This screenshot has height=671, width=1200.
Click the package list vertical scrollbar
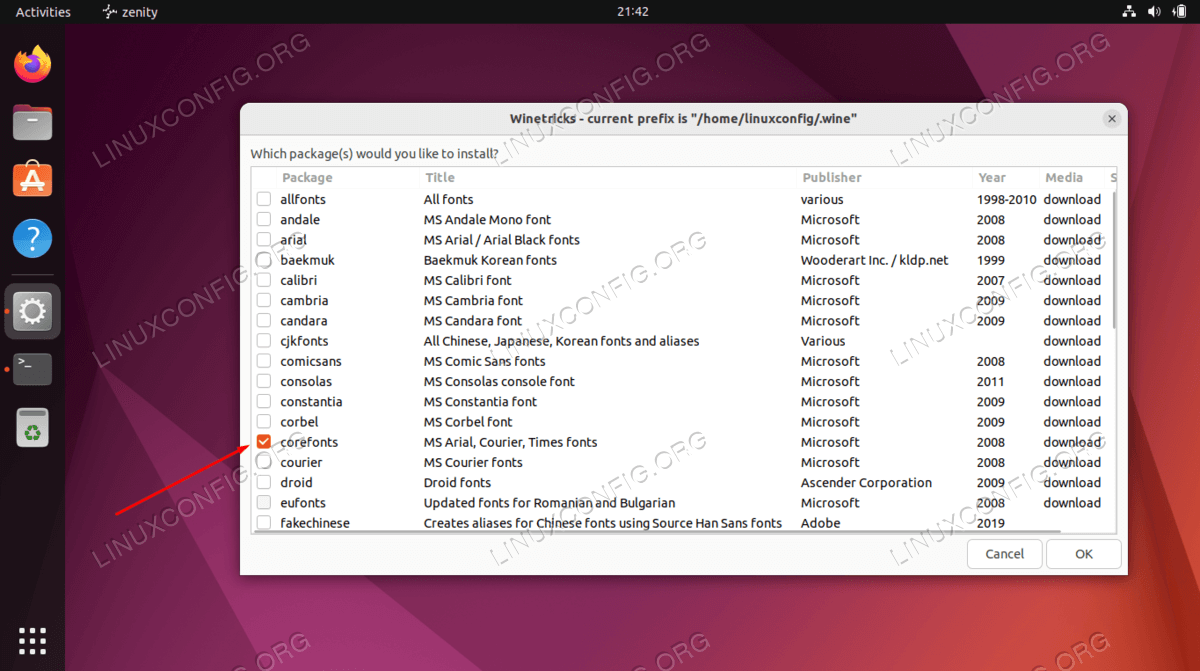point(1114,260)
